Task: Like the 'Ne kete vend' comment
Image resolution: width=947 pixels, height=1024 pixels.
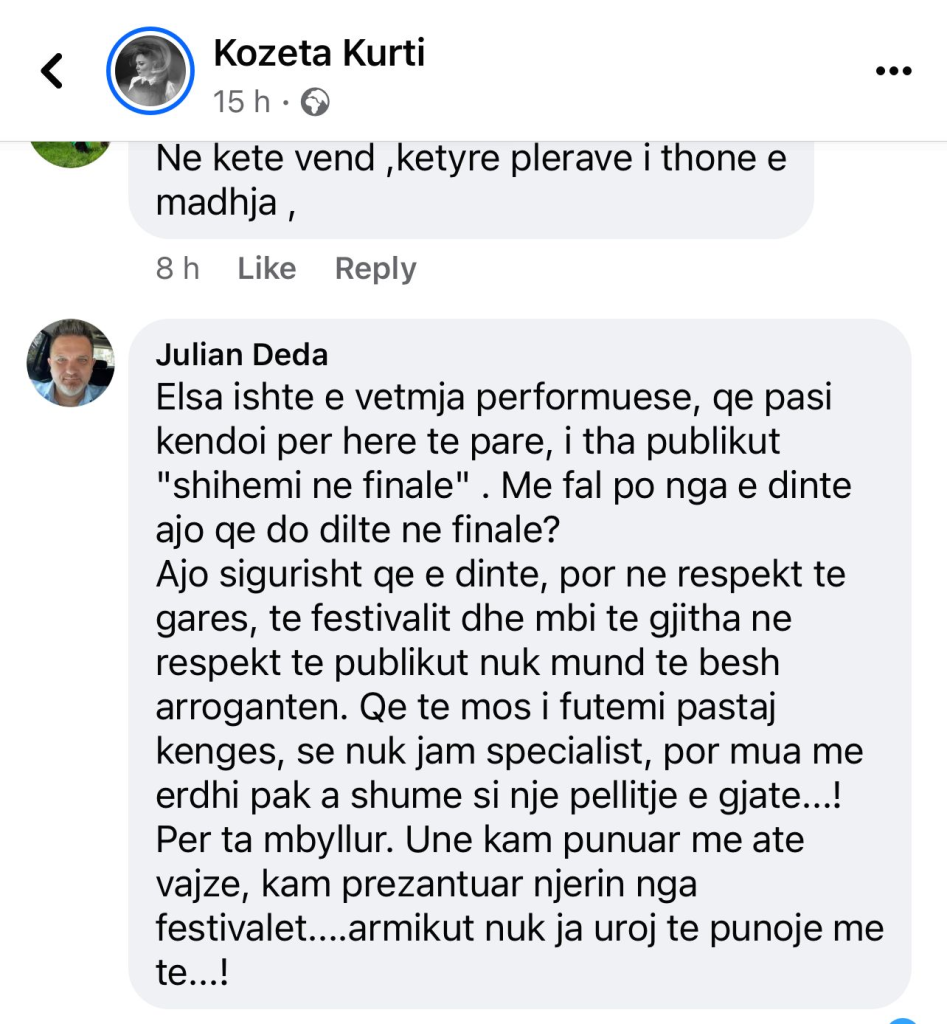Action: tap(266, 269)
